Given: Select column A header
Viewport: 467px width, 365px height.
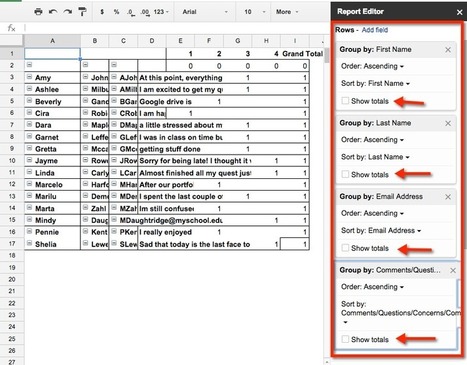Looking at the screenshot, I should click(52, 41).
